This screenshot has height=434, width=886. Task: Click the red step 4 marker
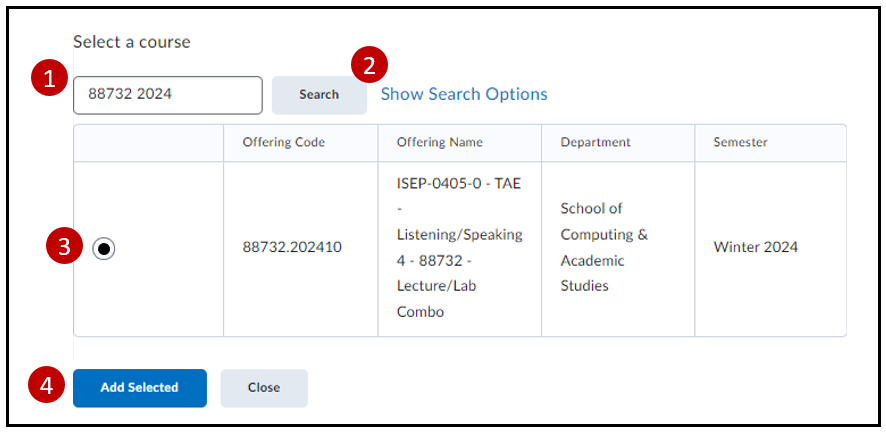(x=48, y=385)
